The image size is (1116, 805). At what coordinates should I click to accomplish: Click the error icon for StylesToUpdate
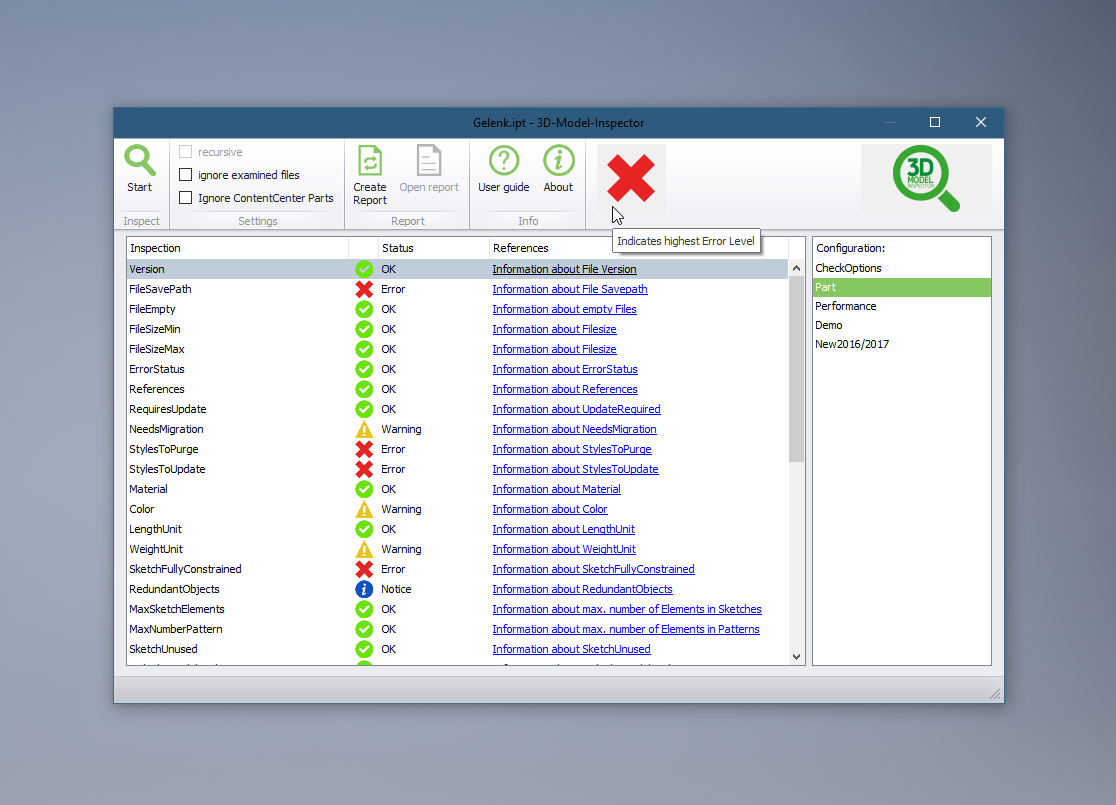pyautogui.click(x=364, y=469)
